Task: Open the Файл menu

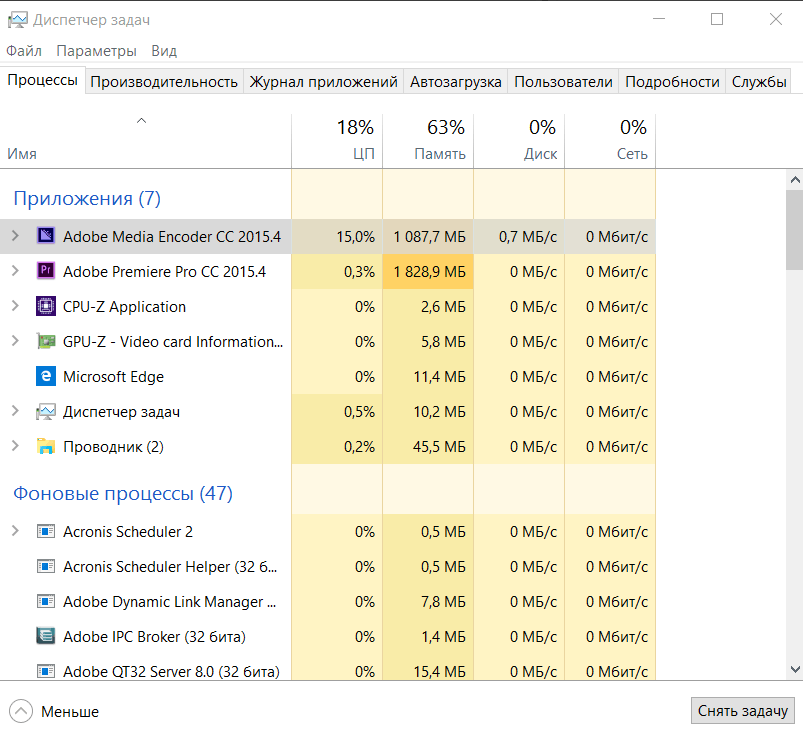Action: point(24,51)
